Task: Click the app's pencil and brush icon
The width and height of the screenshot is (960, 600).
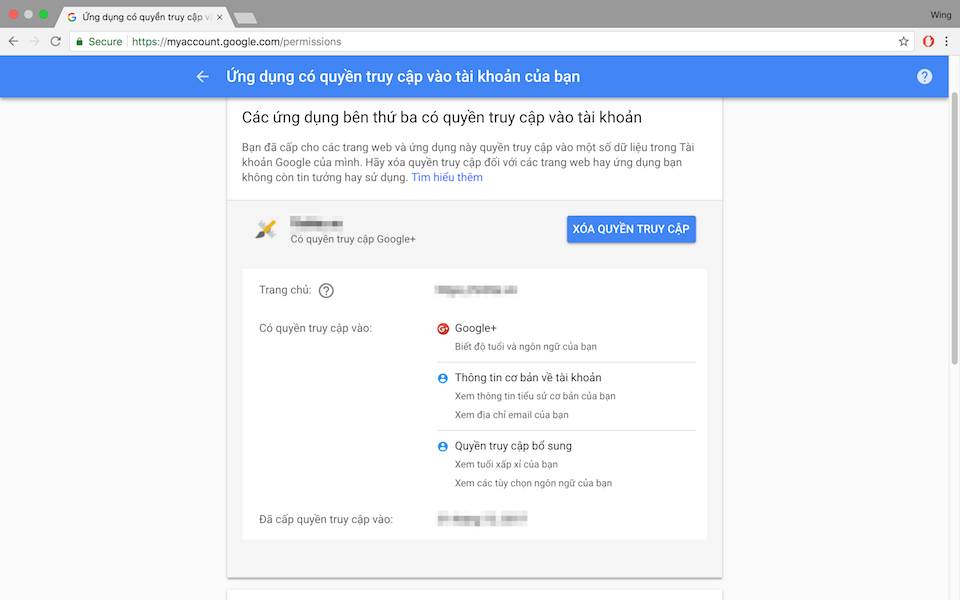Action: [x=266, y=230]
